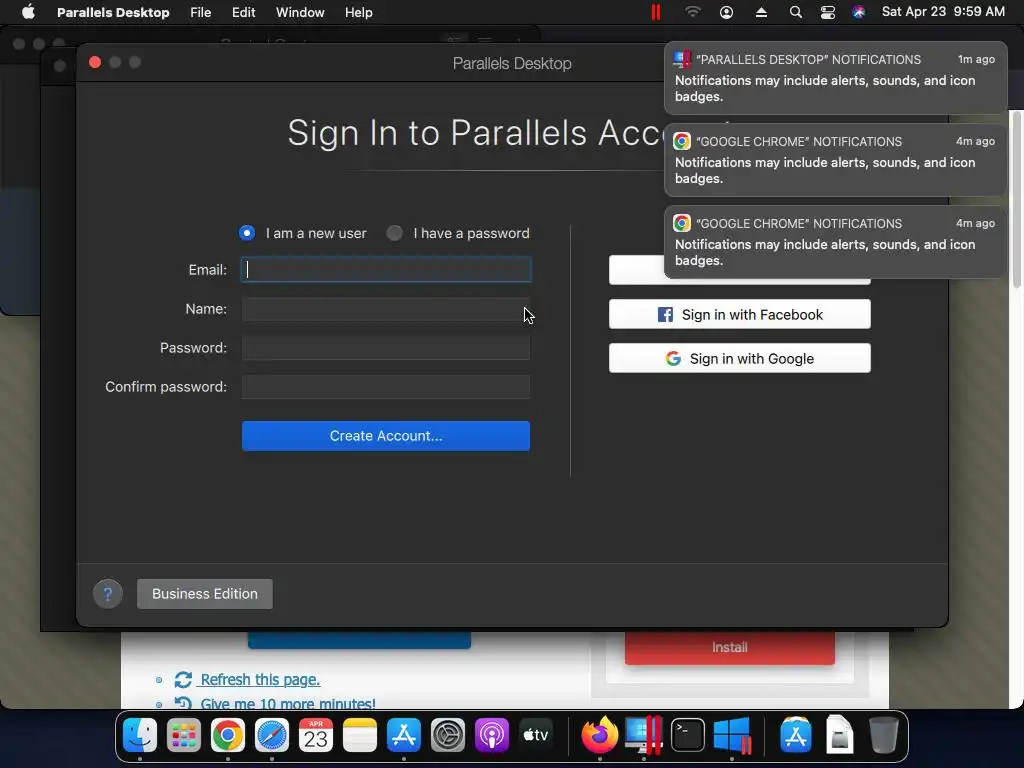Open the date and time display
The height and width of the screenshot is (768, 1024).
click(x=943, y=12)
